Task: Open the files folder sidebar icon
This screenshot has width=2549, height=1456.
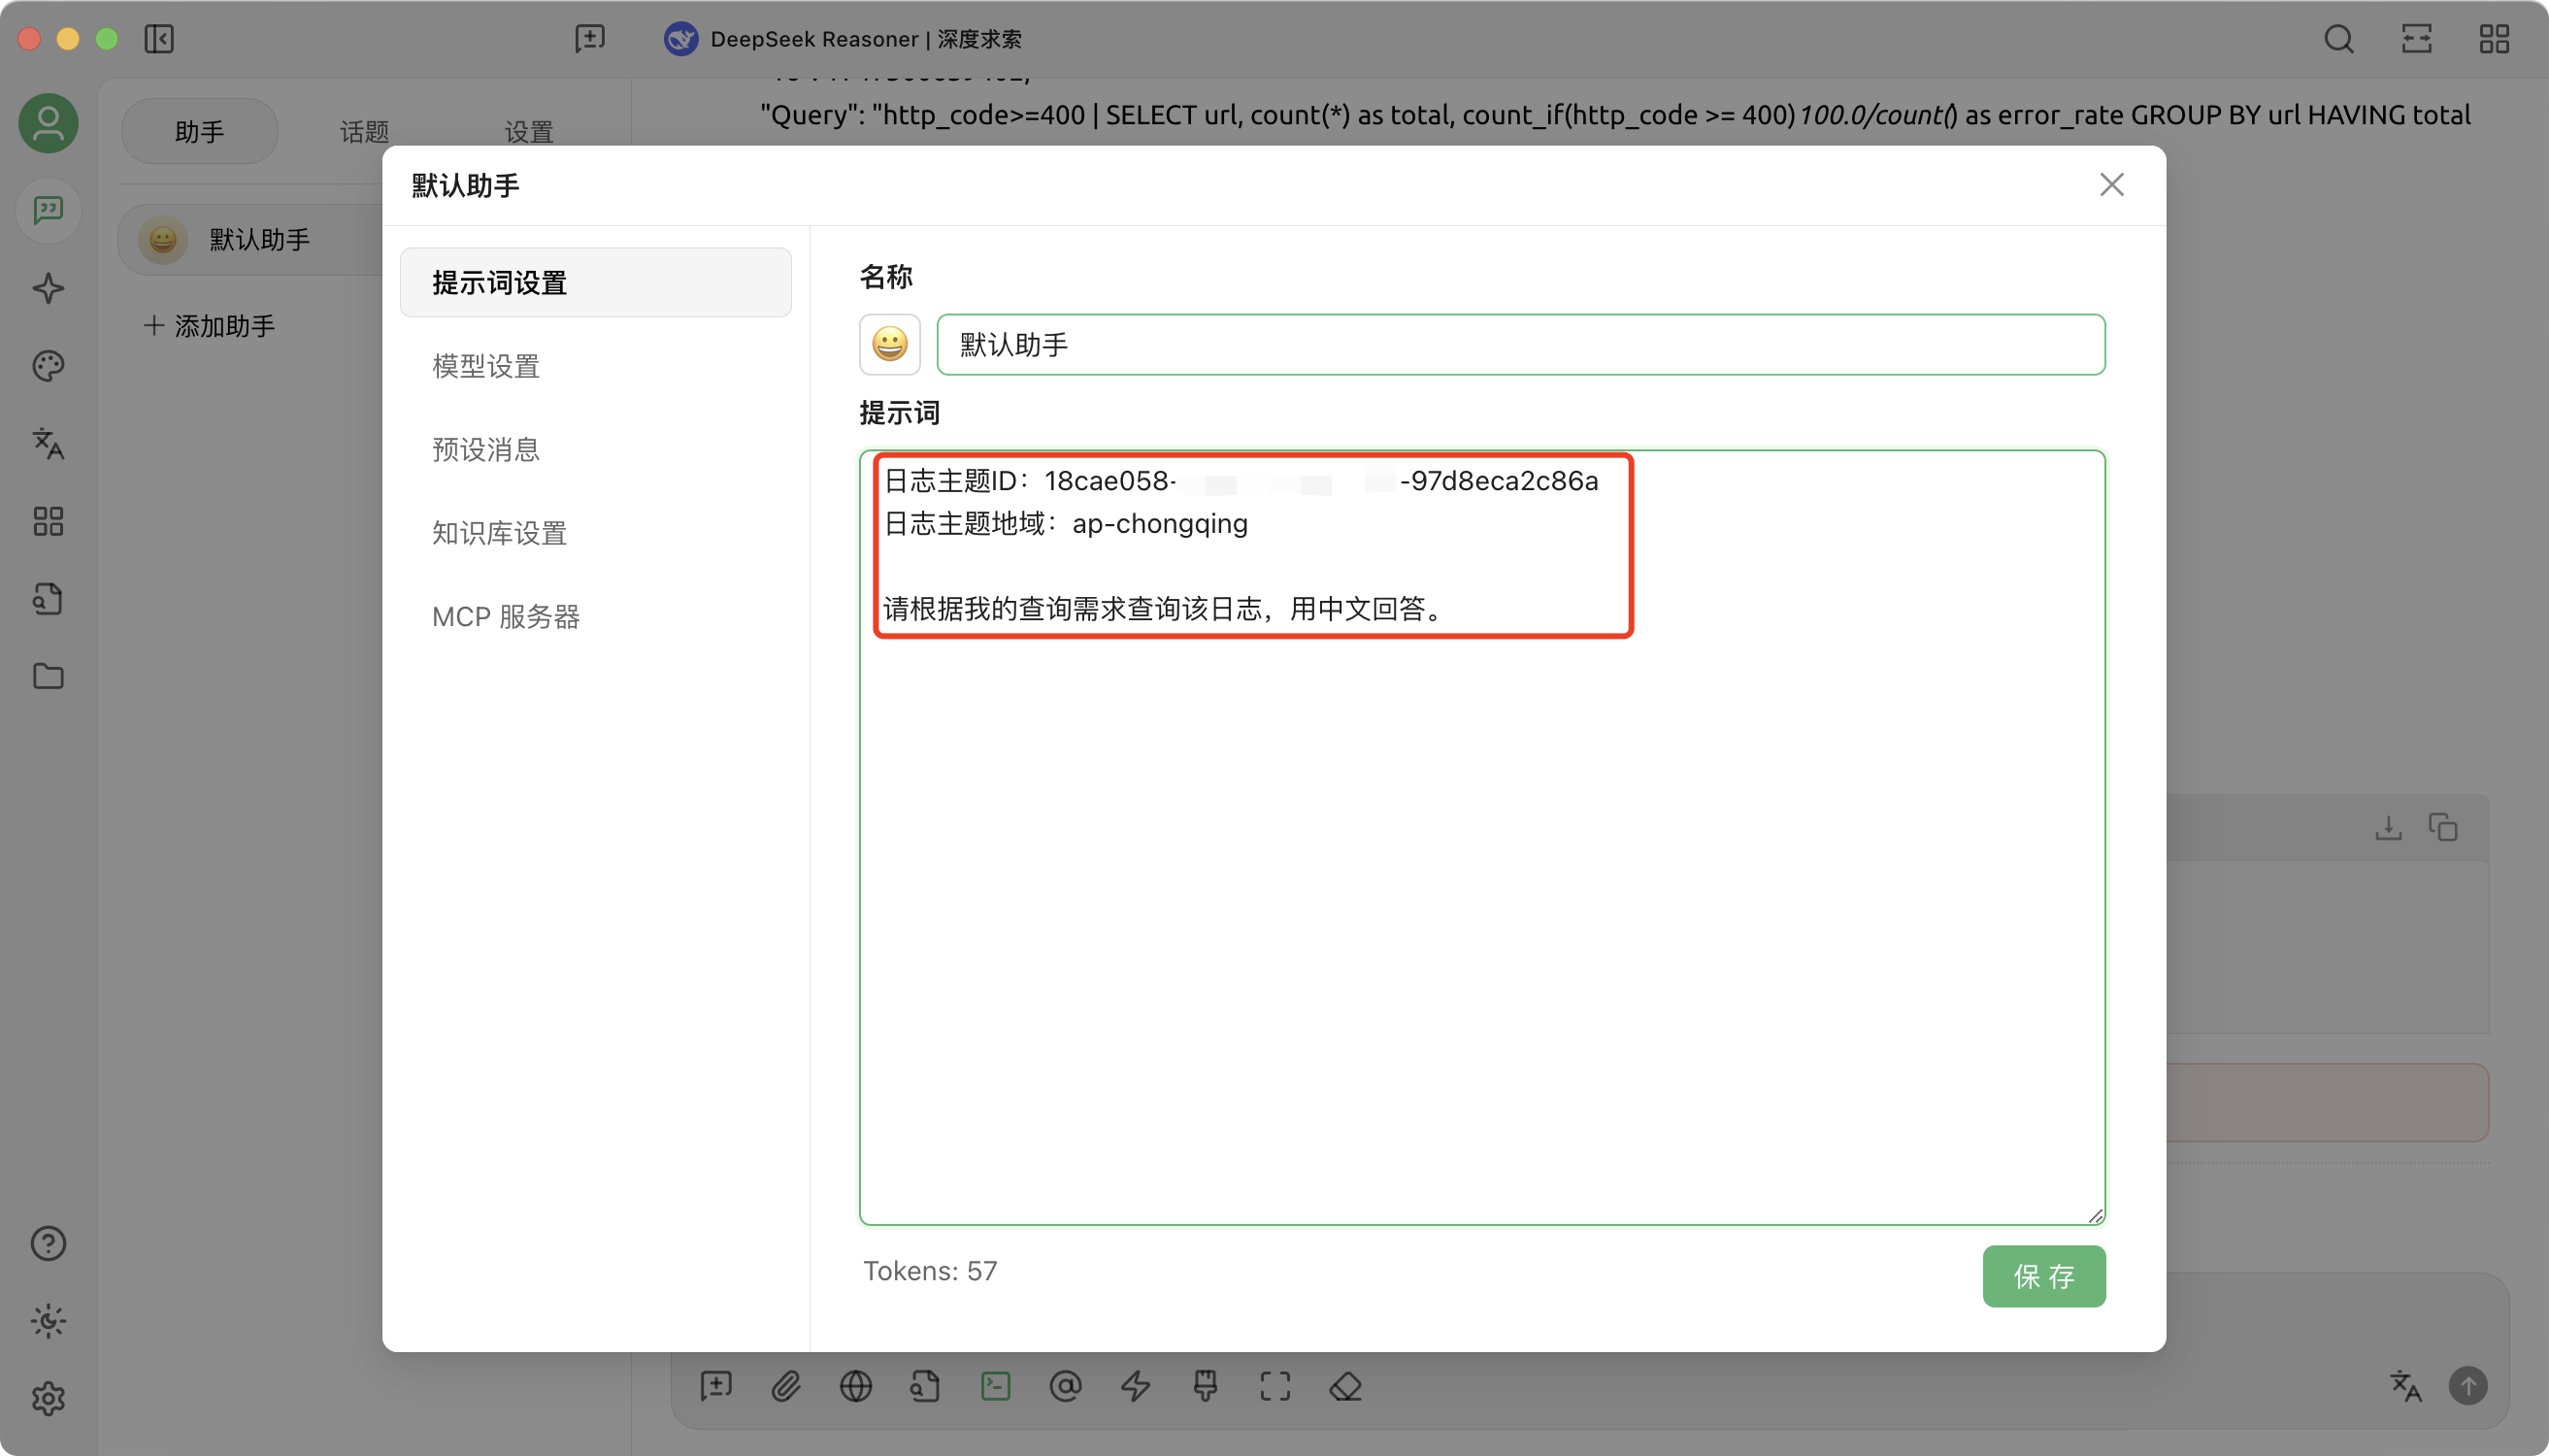Action: [x=48, y=677]
